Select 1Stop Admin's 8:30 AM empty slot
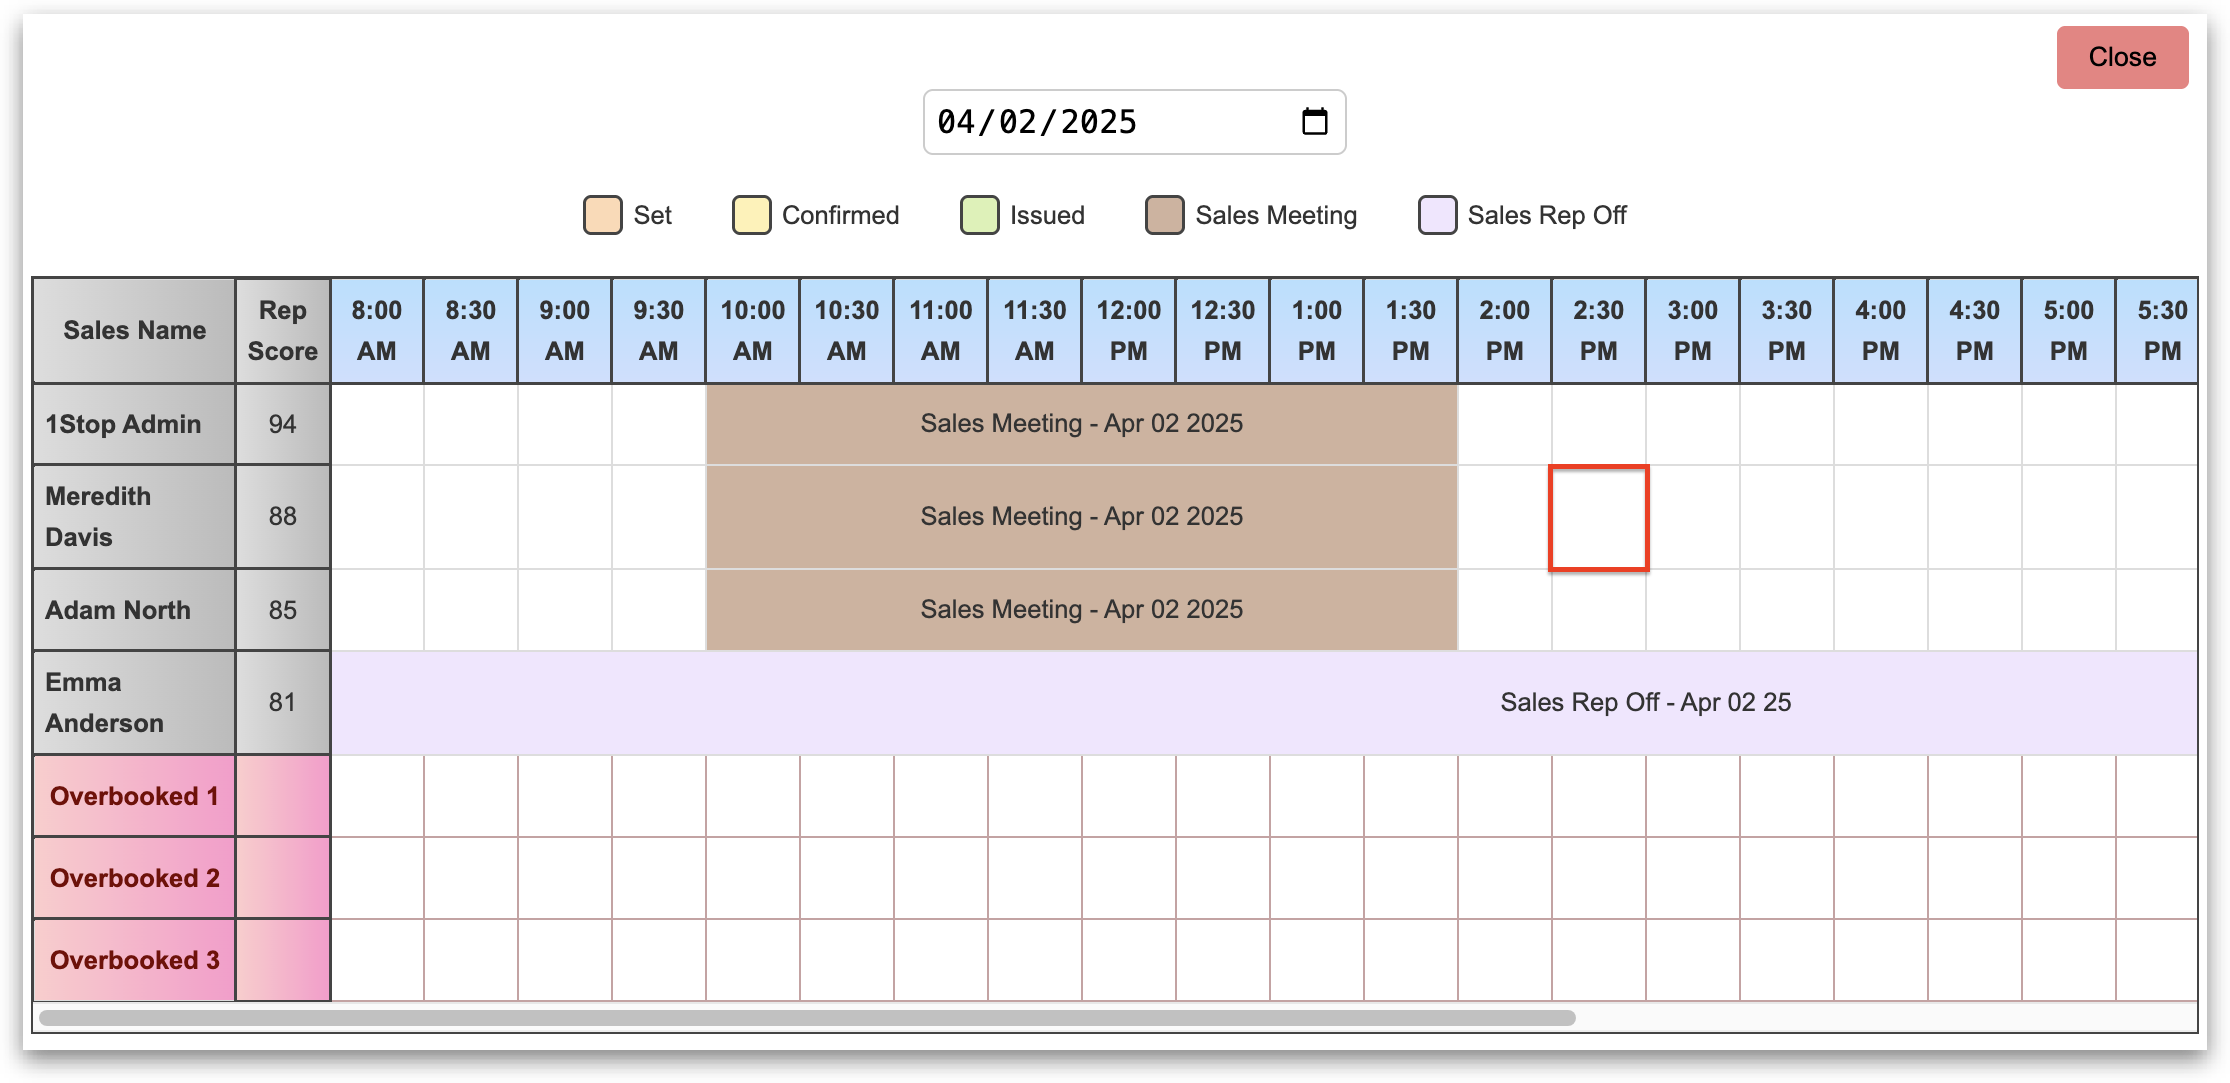Viewport: 2230px width, 1083px height. point(471,424)
